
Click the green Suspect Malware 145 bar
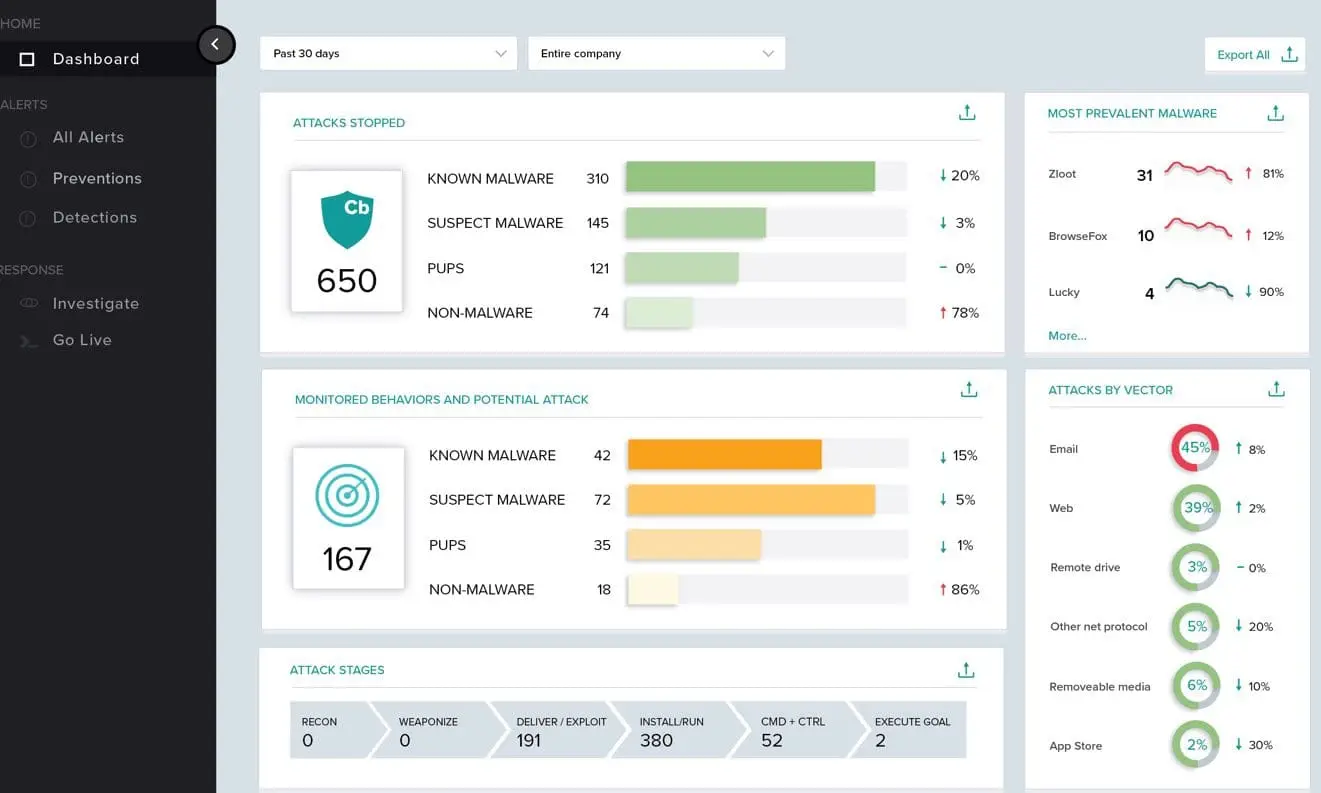[x=696, y=222]
